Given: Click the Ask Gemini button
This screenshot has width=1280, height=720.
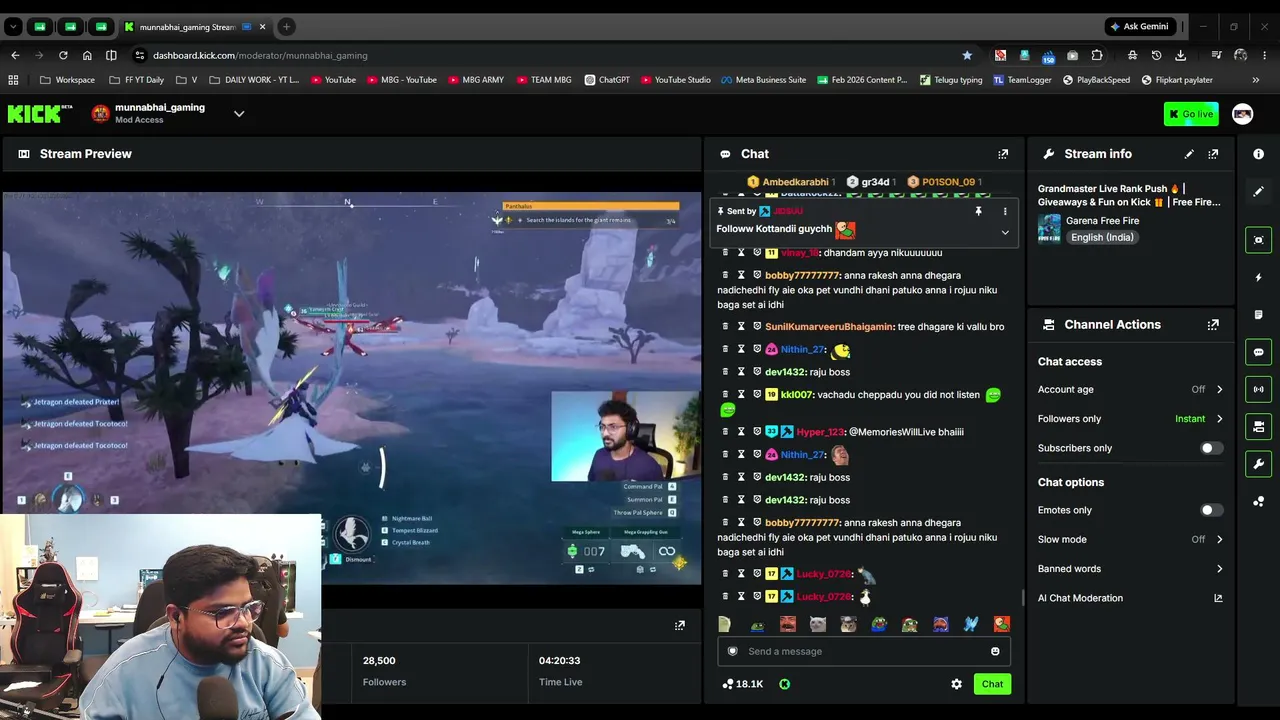Looking at the screenshot, I should 1138,27.
